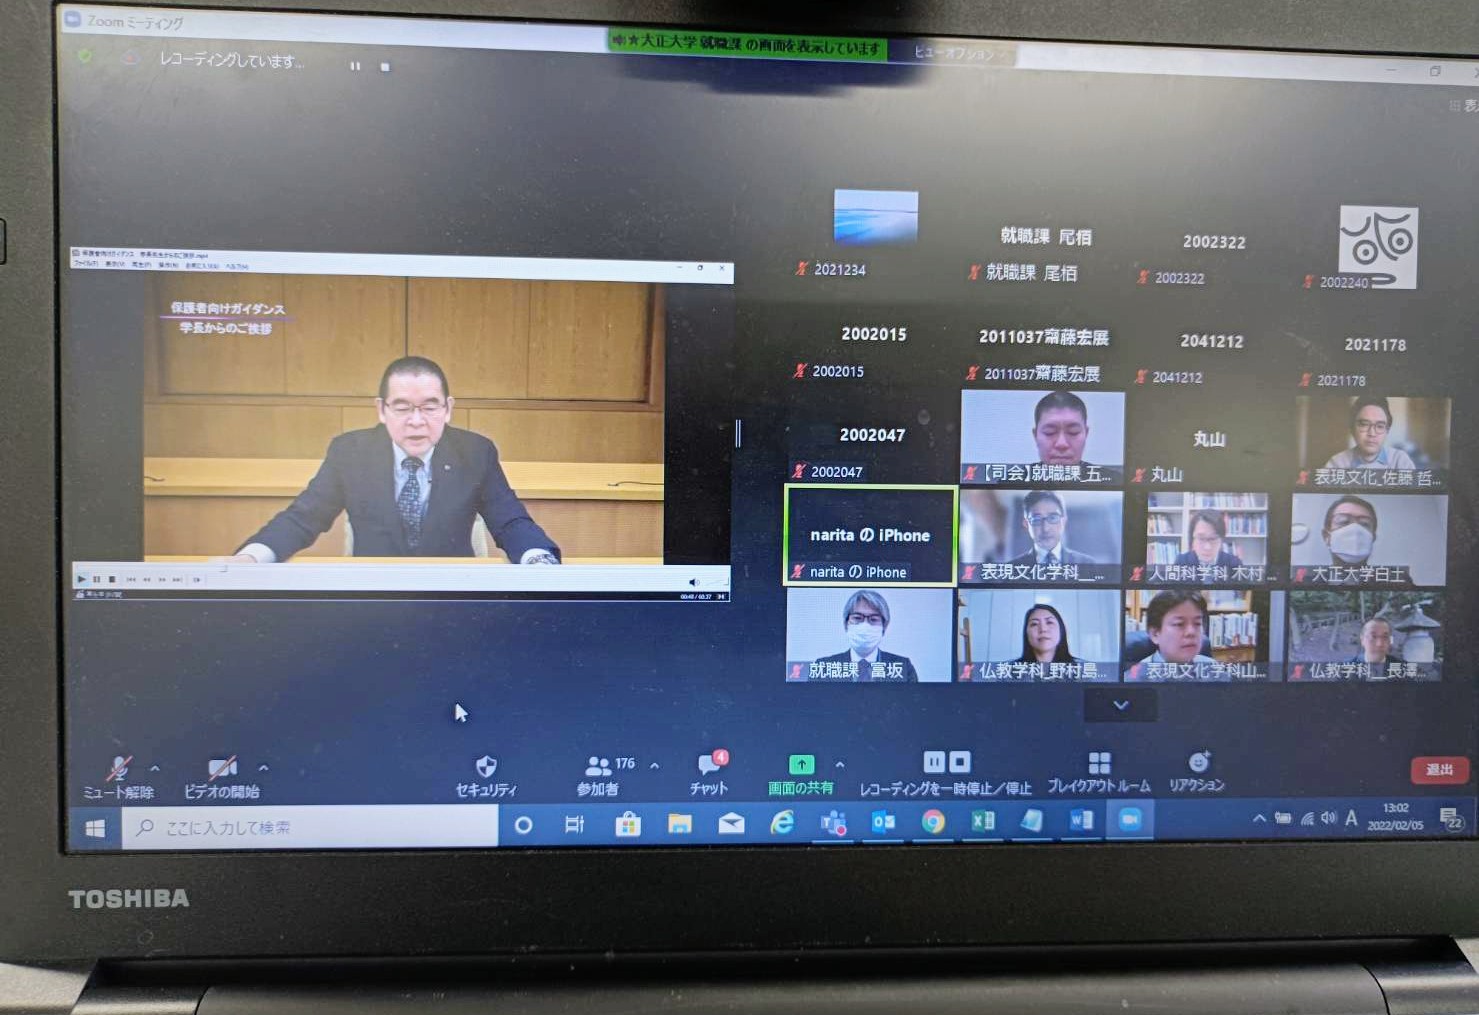Image resolution: width=1479 pixels, height=1015 pixels.
Task: Open Google Chrome from the taskbar
Action: pyautogui.click(x=933, y=822)
